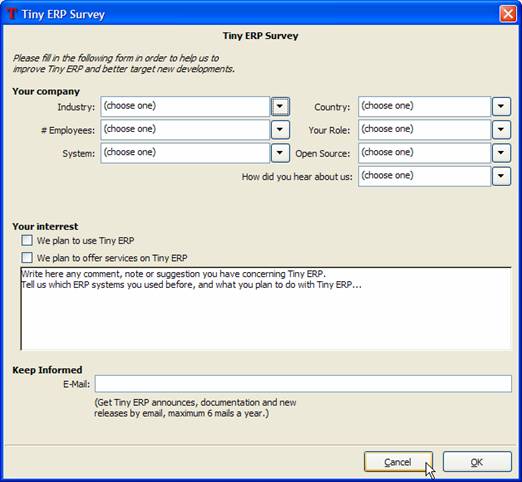Enable 'We plan to use Tiny ERP'
522x482 pixels.
(x=27, y=240)
